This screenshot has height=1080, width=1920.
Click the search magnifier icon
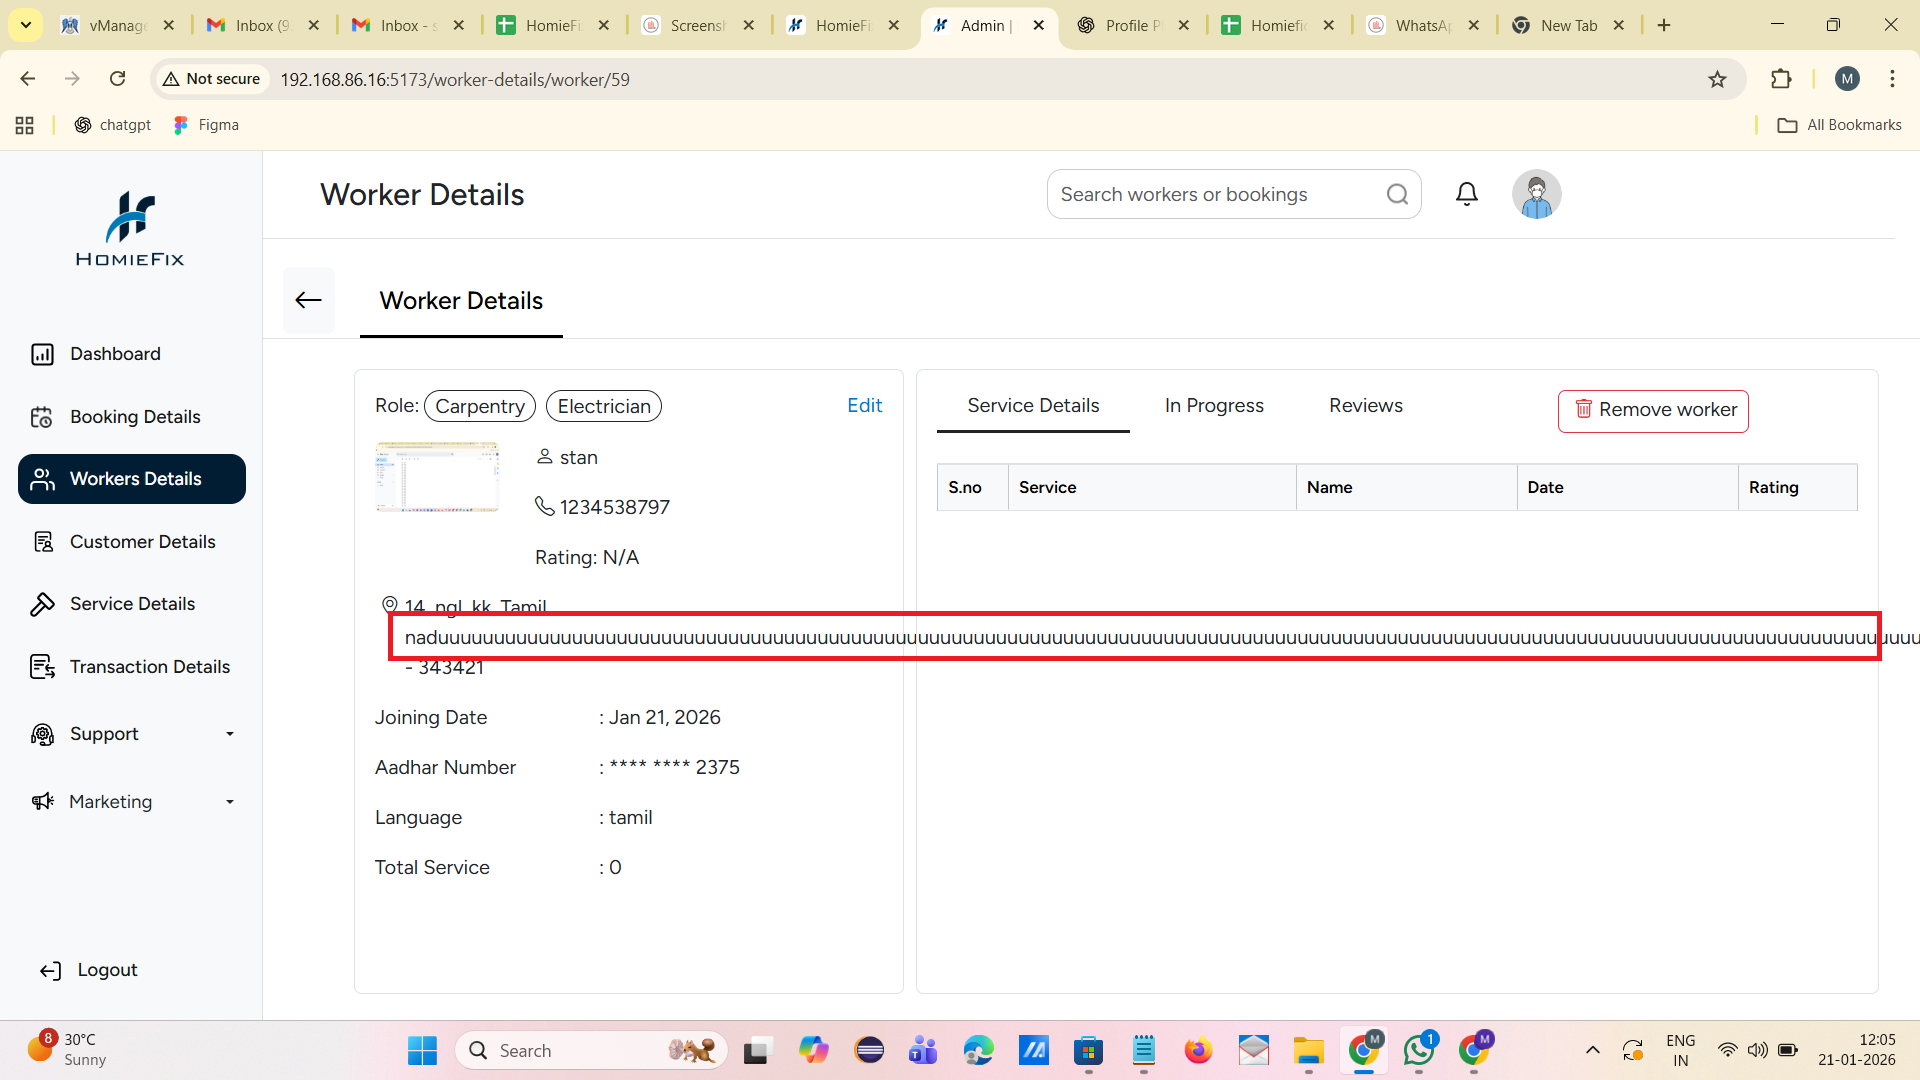pyautogui.click(x=1397, y=194)
